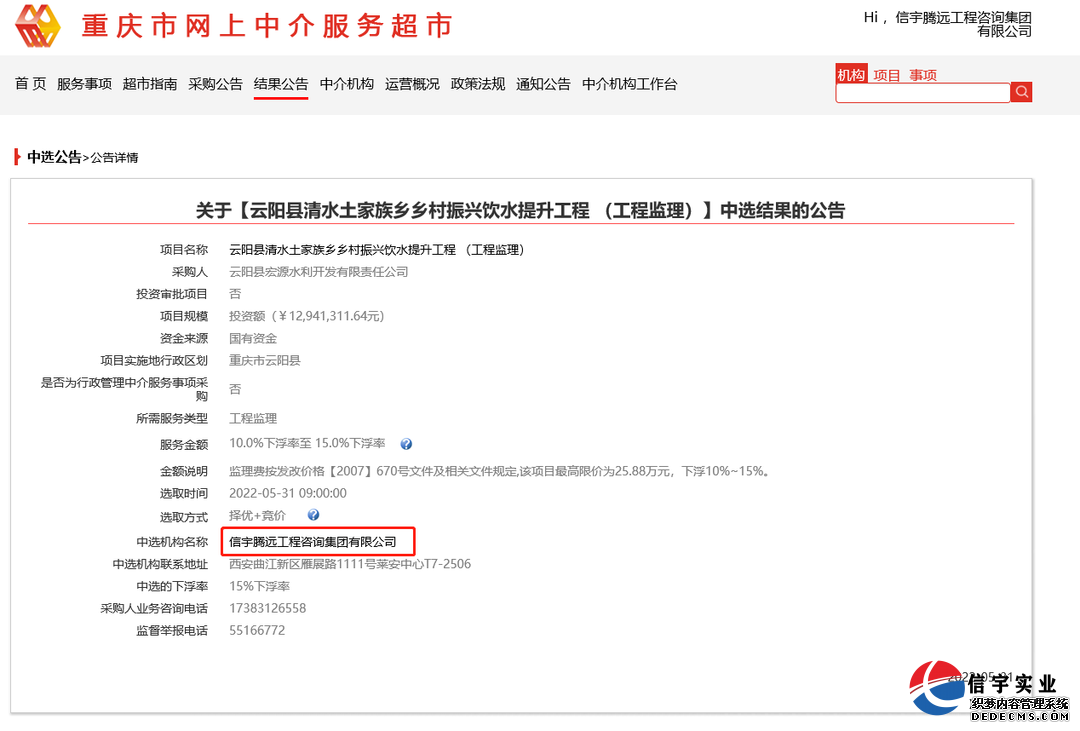Go to 采购公告

216,85
